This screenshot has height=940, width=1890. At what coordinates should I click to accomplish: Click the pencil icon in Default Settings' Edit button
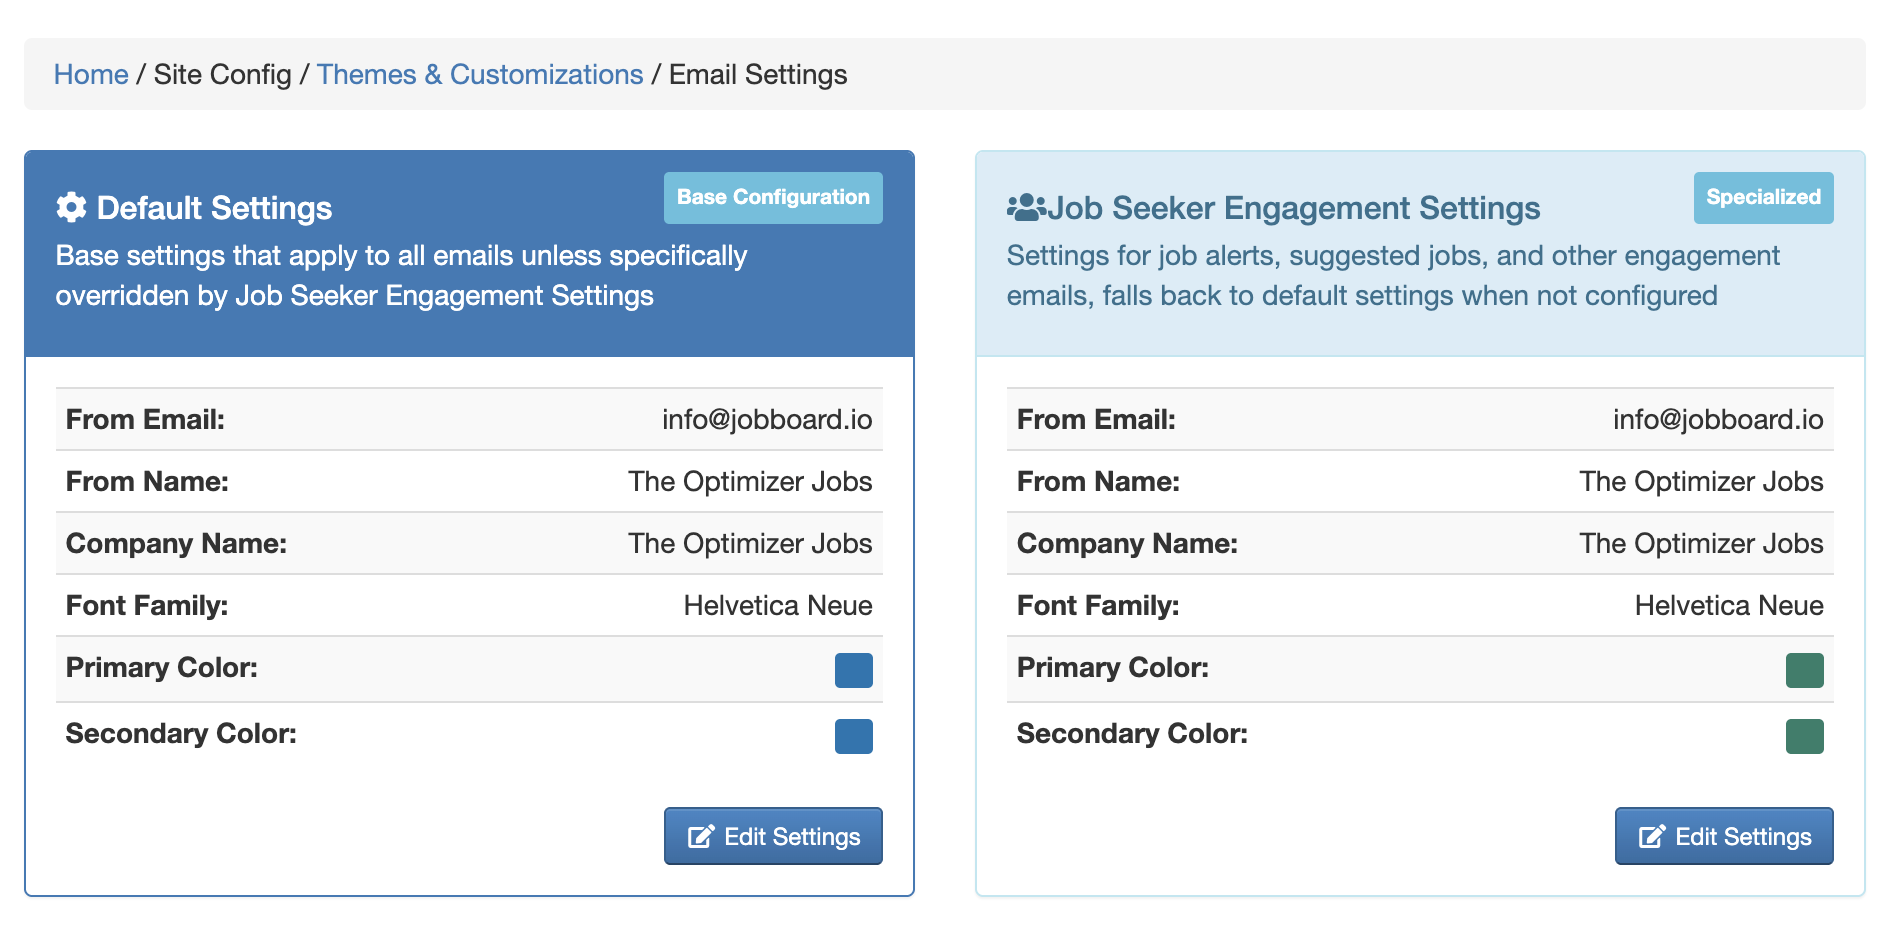click(701, 837)
